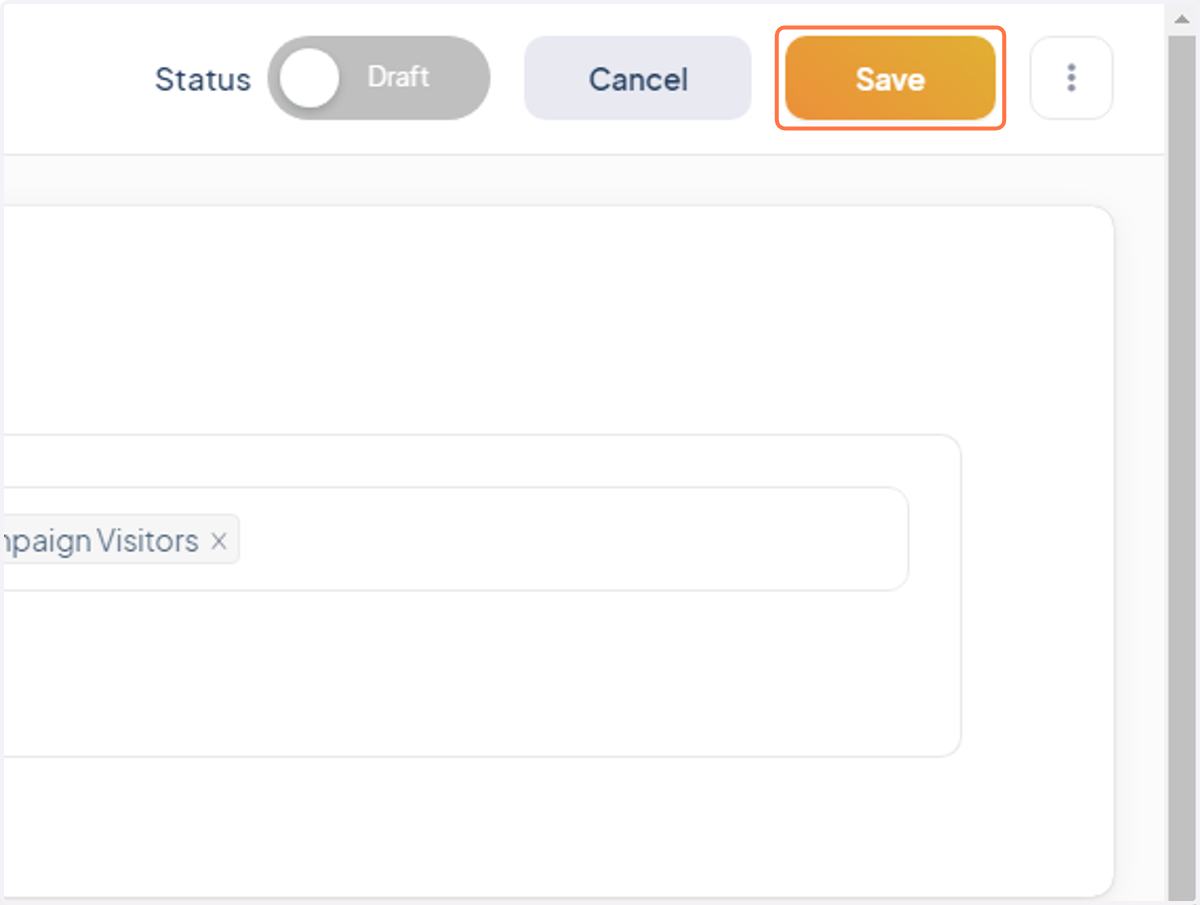
Task: Click the scrollbar up arrow
Action: [1182, 17]
